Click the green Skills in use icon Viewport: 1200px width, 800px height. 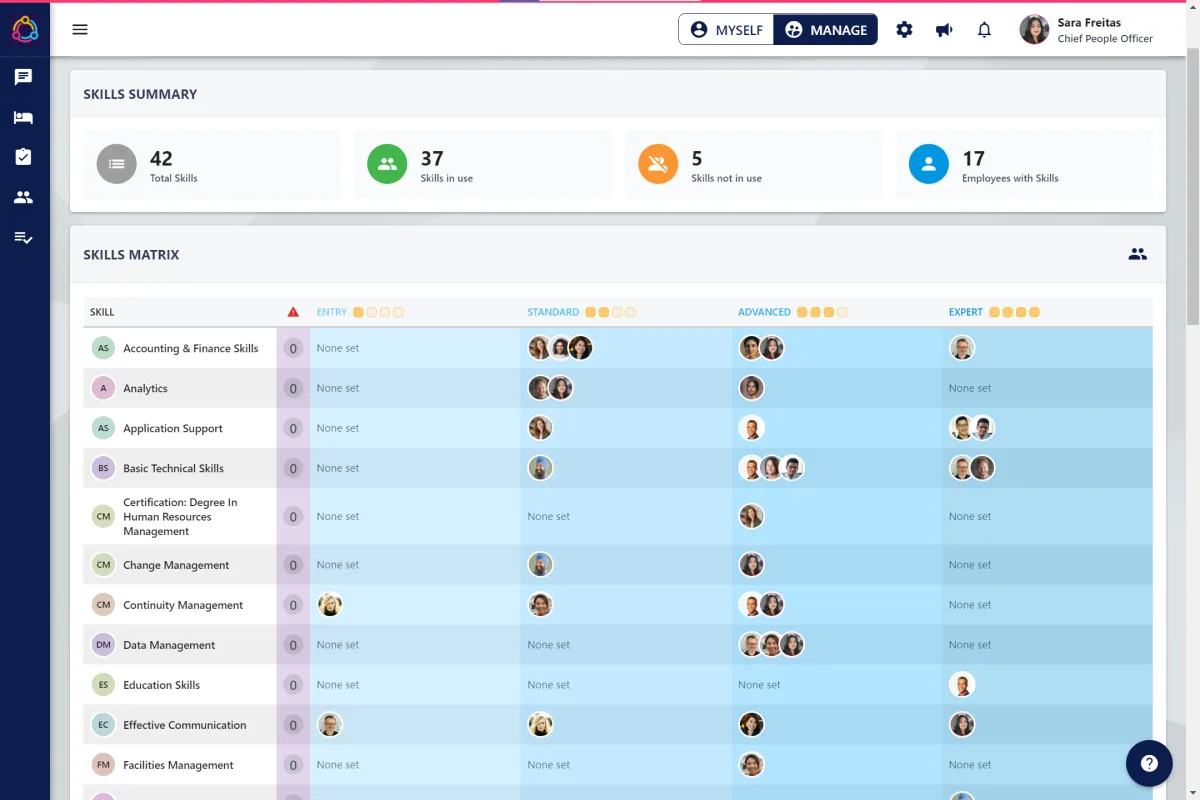[387, 164]
